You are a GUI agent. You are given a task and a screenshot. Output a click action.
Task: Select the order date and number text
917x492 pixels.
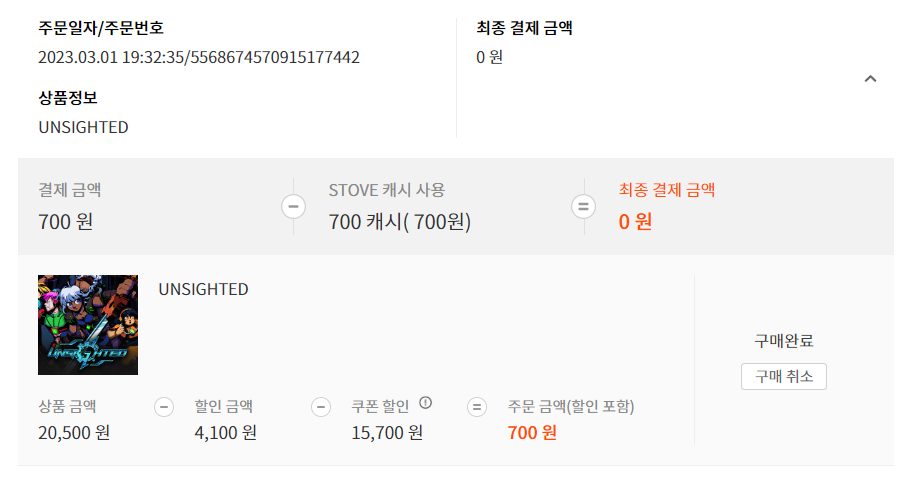click(x=199, y=57)
